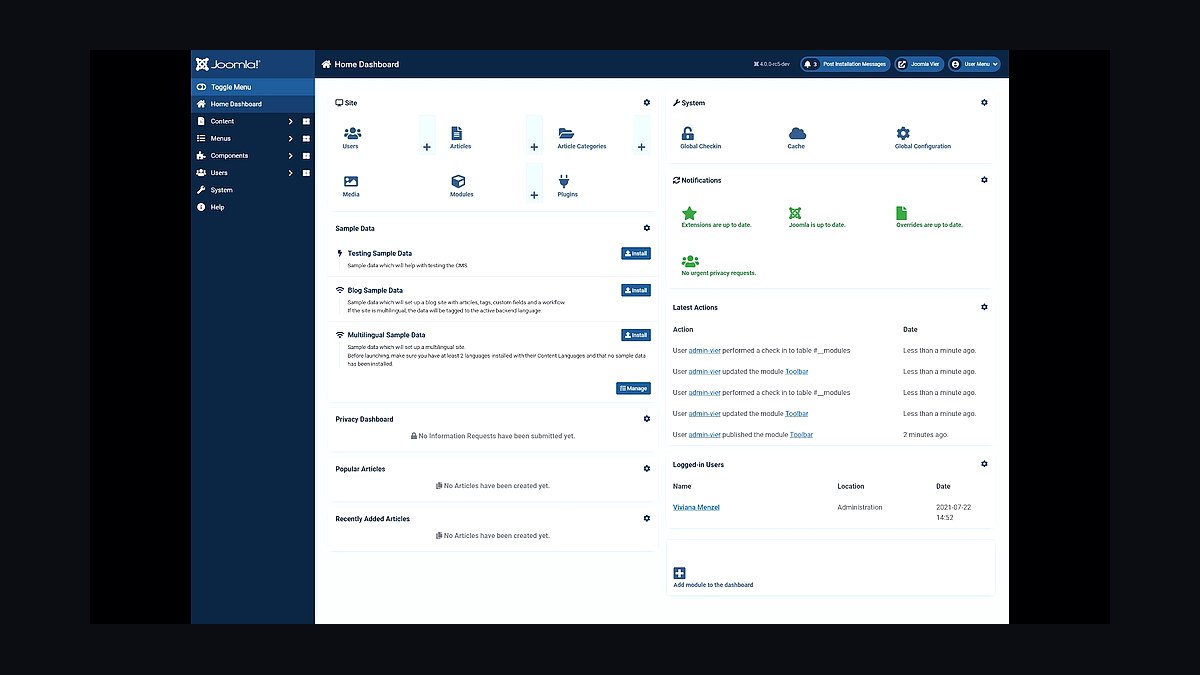1200x675 pixels.
Task: Open the Menus dashboard grid icon in sidebar
Action: coord(306,138)
